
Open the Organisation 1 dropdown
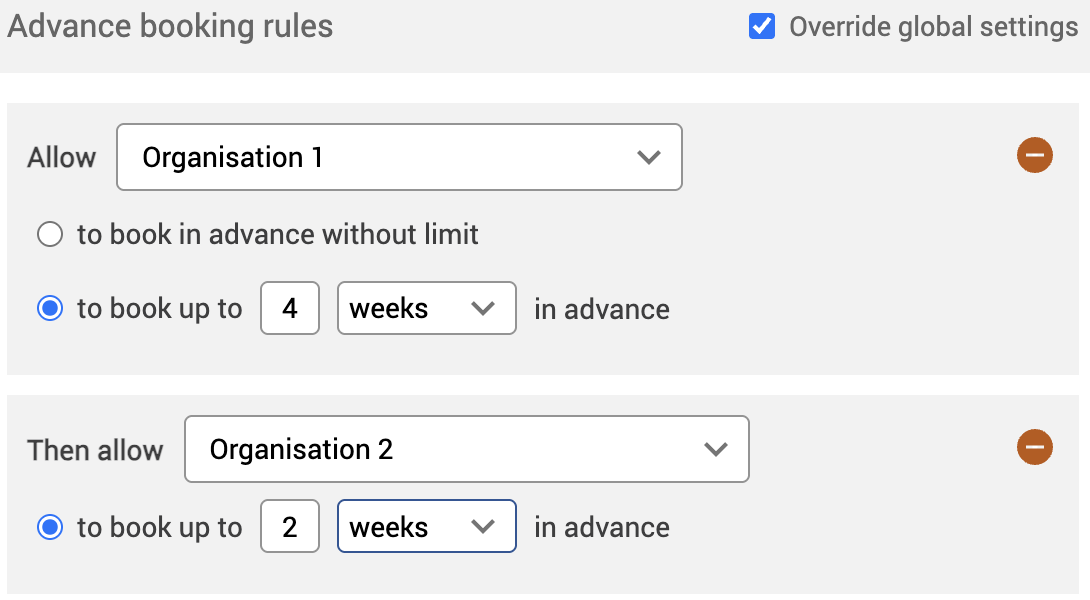tap(399, 157)
